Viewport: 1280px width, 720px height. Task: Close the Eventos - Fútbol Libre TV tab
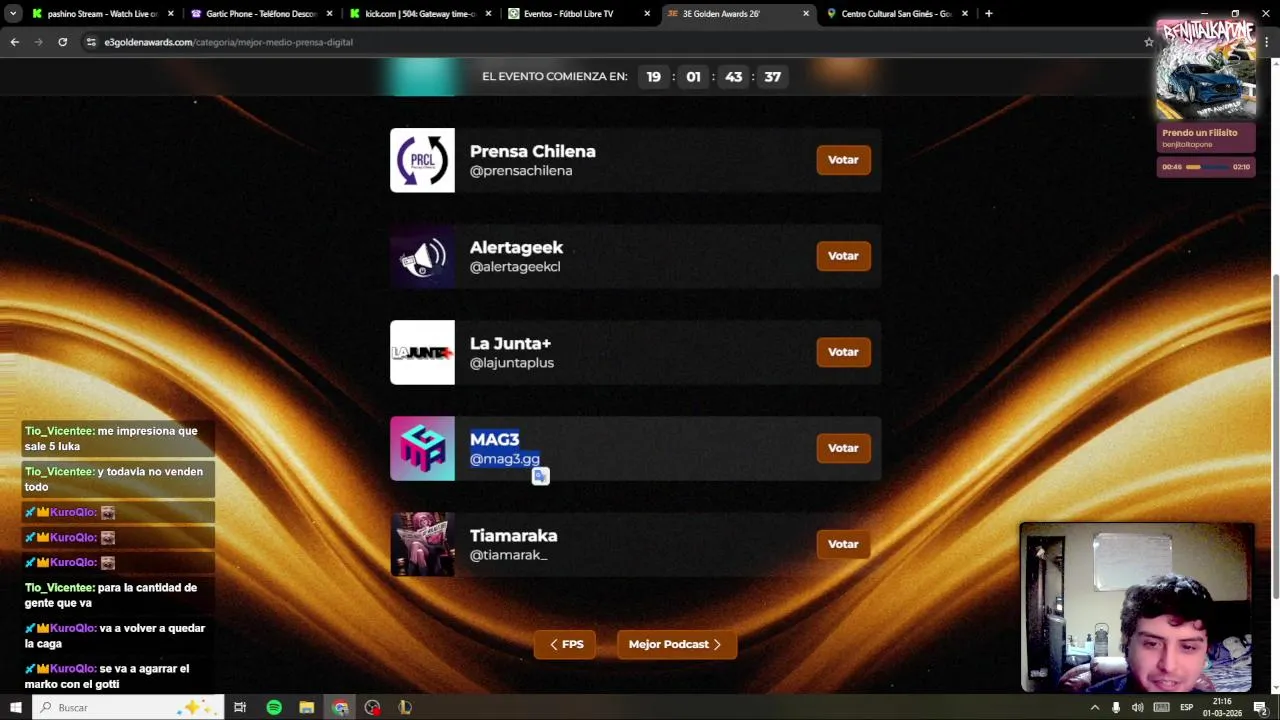click(x=647, y=14)
